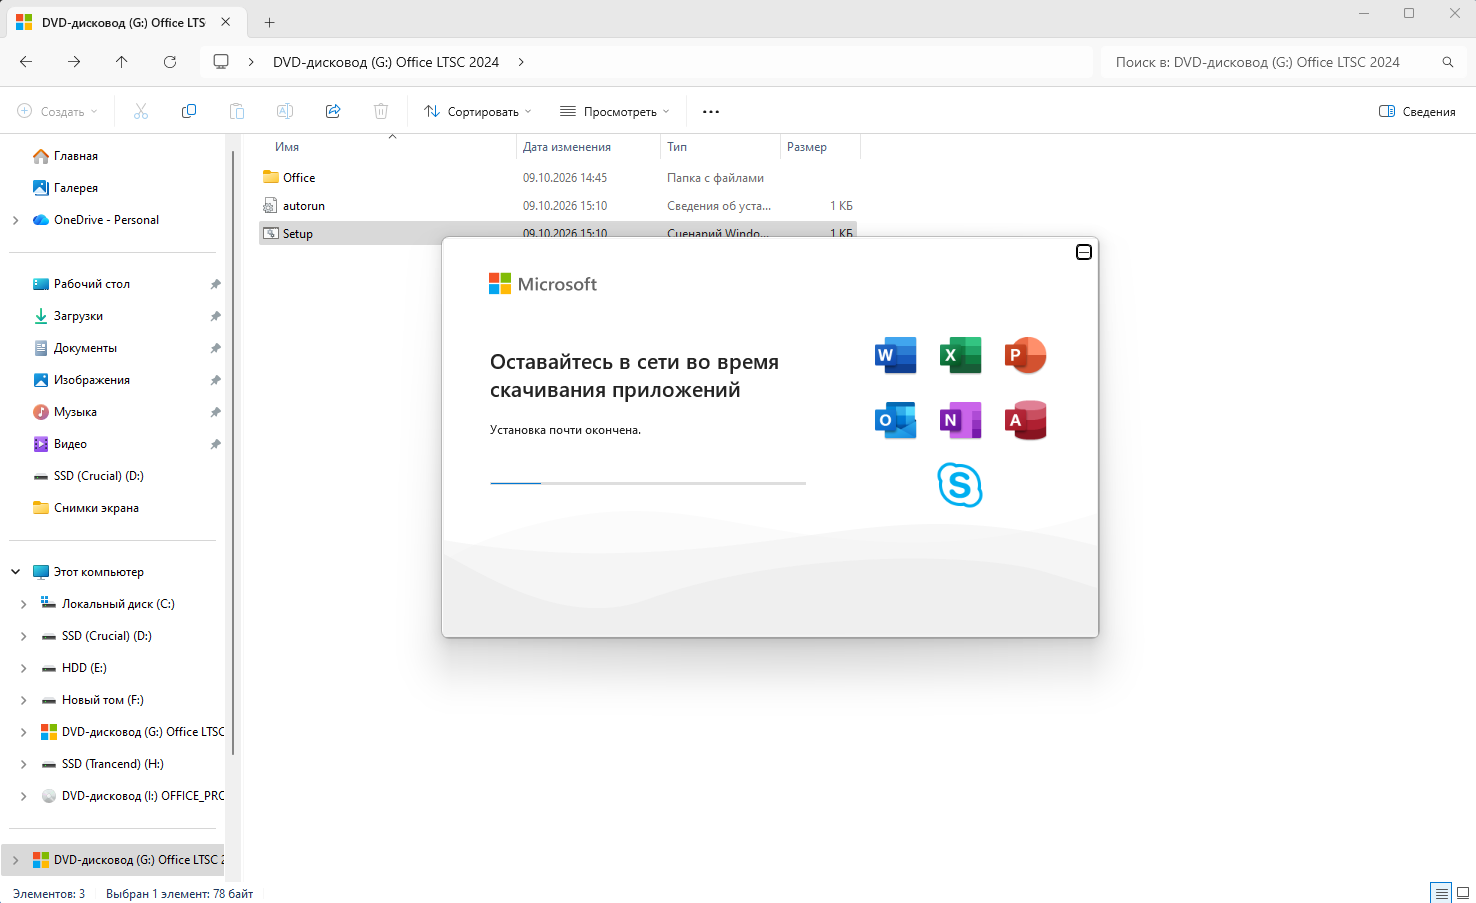Click the Copy toolbar icon

point(189,111)
